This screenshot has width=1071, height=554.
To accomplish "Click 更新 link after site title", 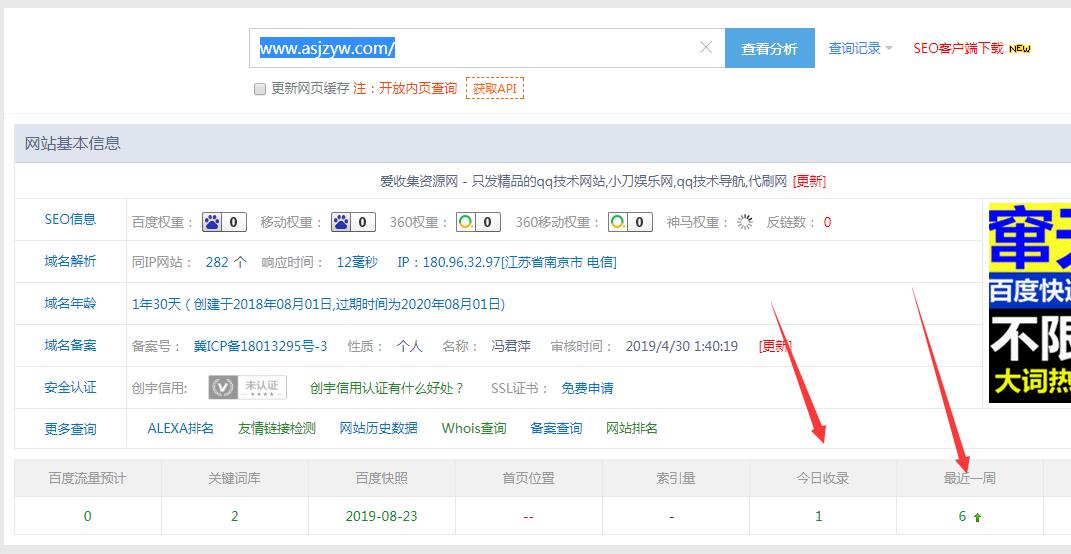I will pos(809,181).
